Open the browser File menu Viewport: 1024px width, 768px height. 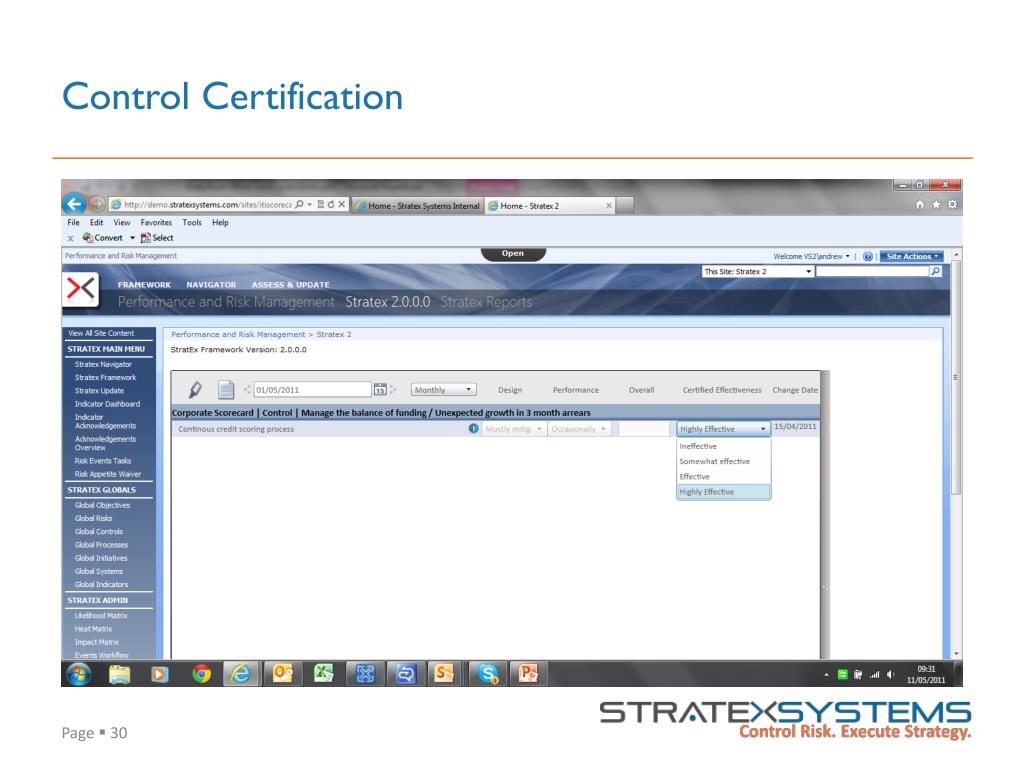tap(74, 223)
